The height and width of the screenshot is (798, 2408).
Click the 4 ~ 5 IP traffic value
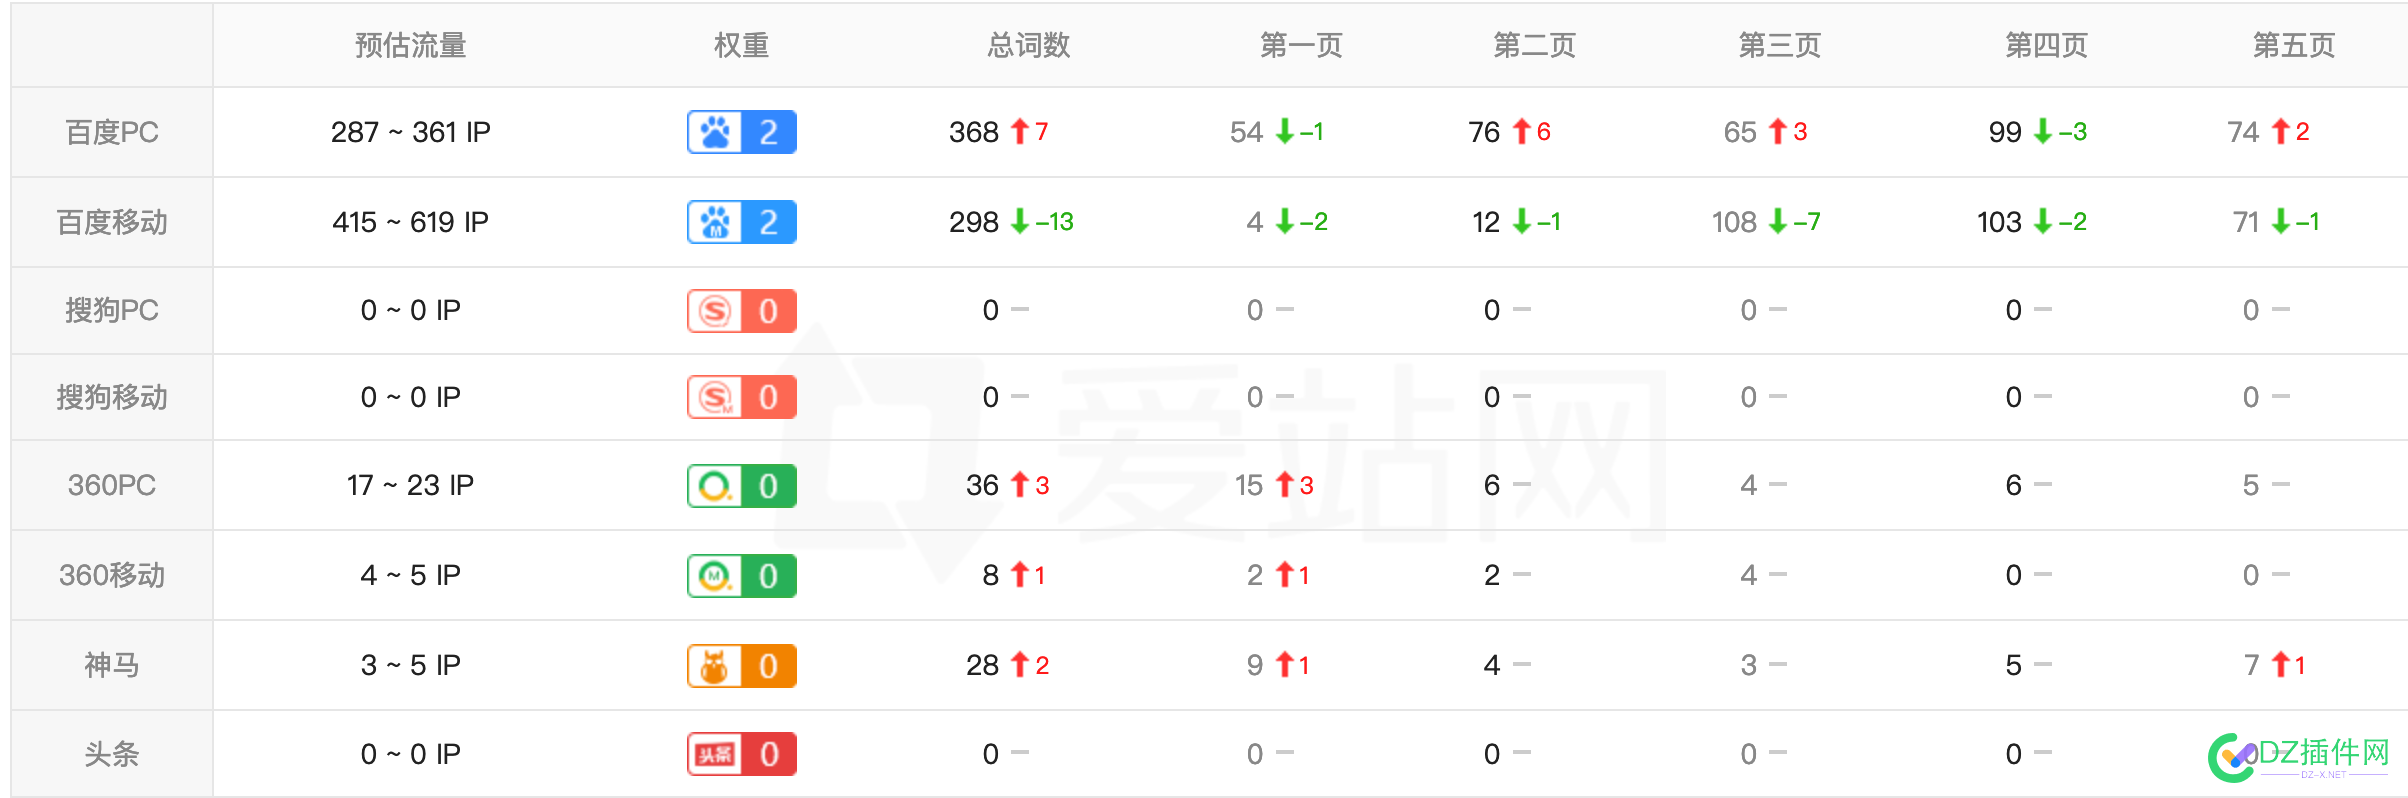pyautogui.click(x=411, y=575)
